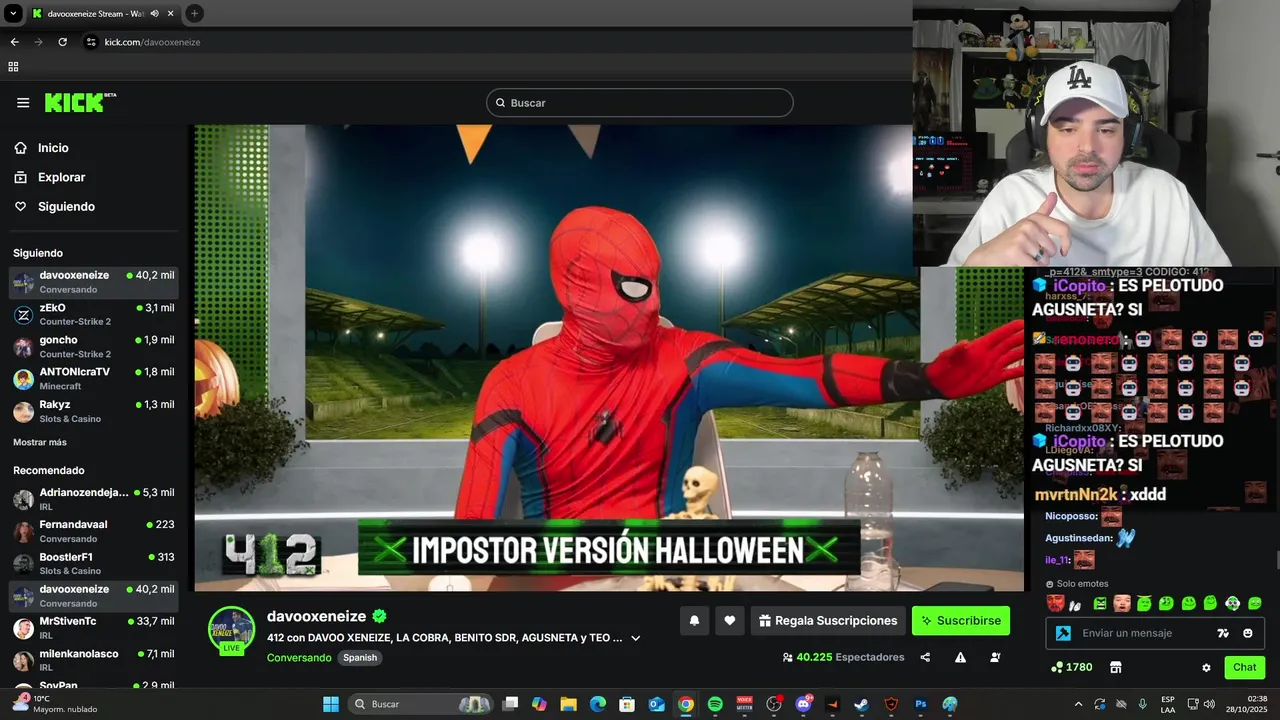This screenshot has width=1280, height=720.
Task: Open Rakyz channel in sidebar
Action: pyautogui.click(x=94, y=411)
